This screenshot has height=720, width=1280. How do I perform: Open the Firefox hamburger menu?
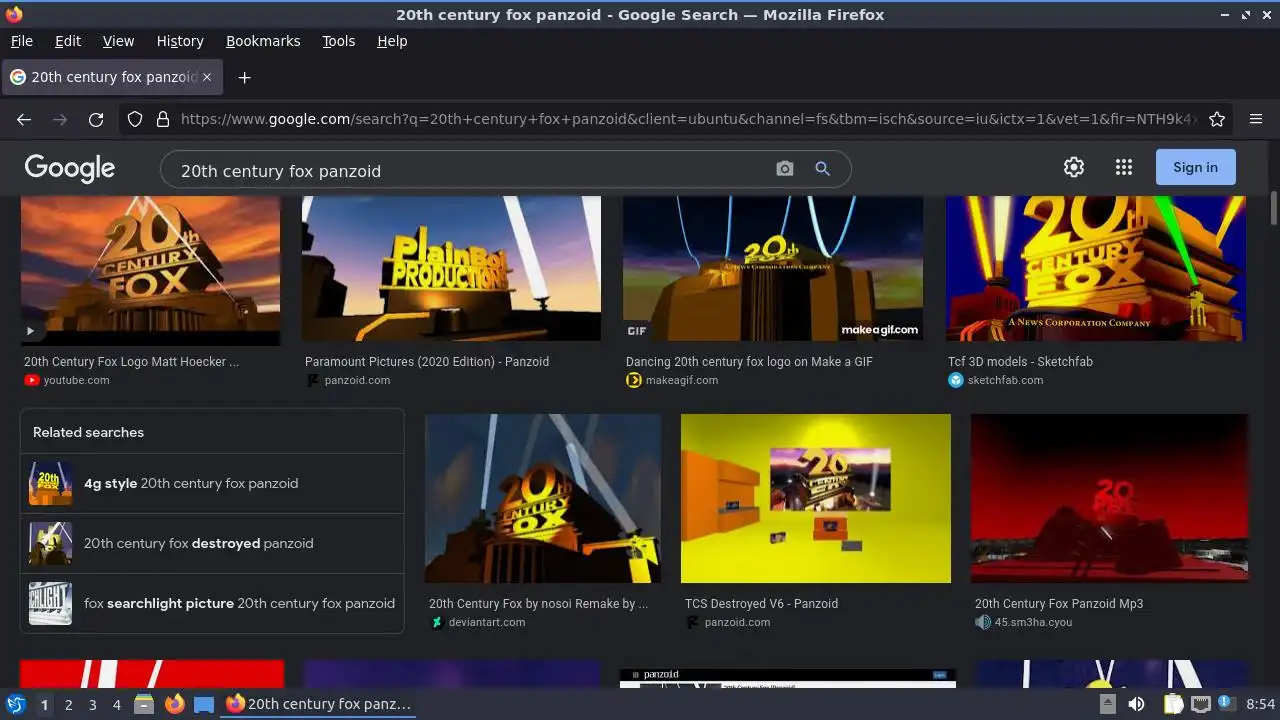coord(1256,119)
